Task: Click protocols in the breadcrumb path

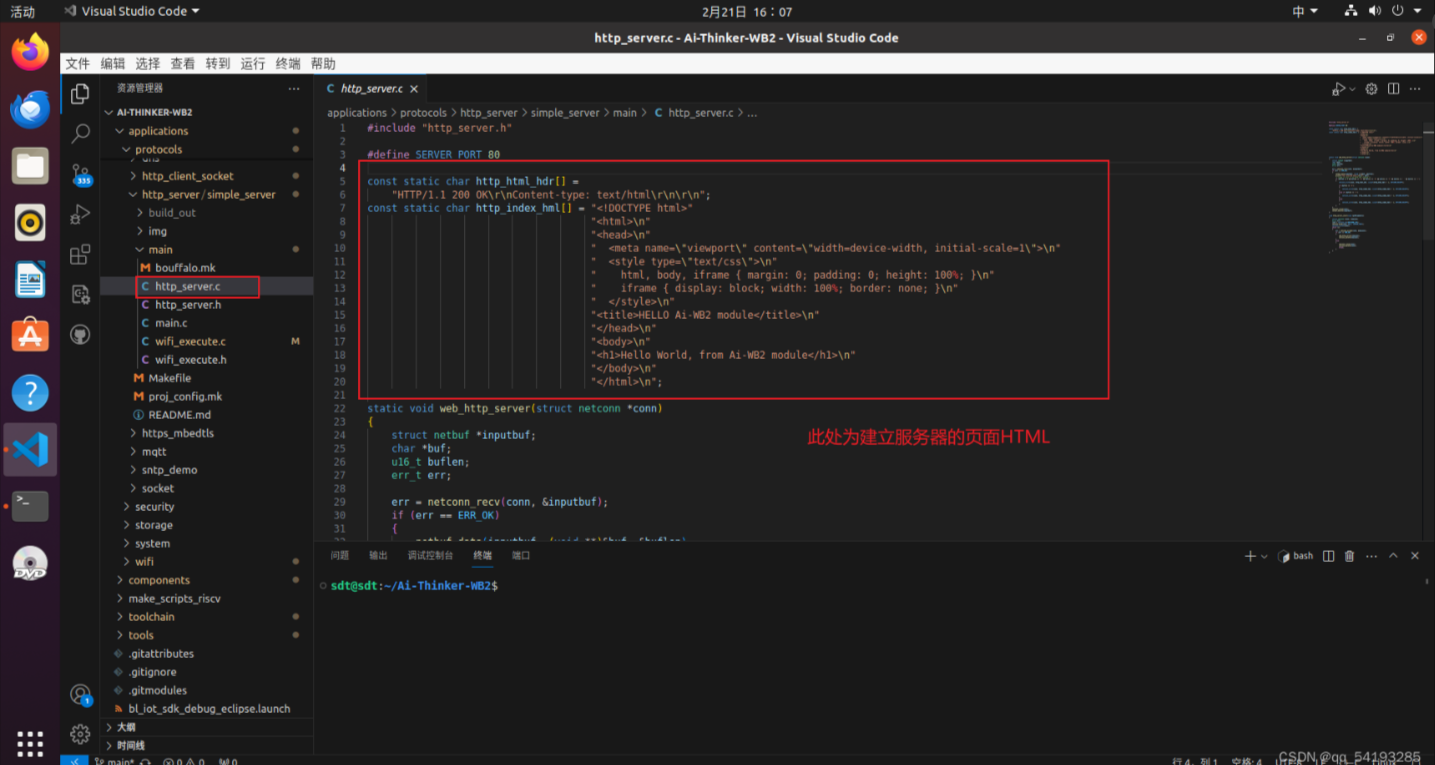Action: tap(424, 113)
